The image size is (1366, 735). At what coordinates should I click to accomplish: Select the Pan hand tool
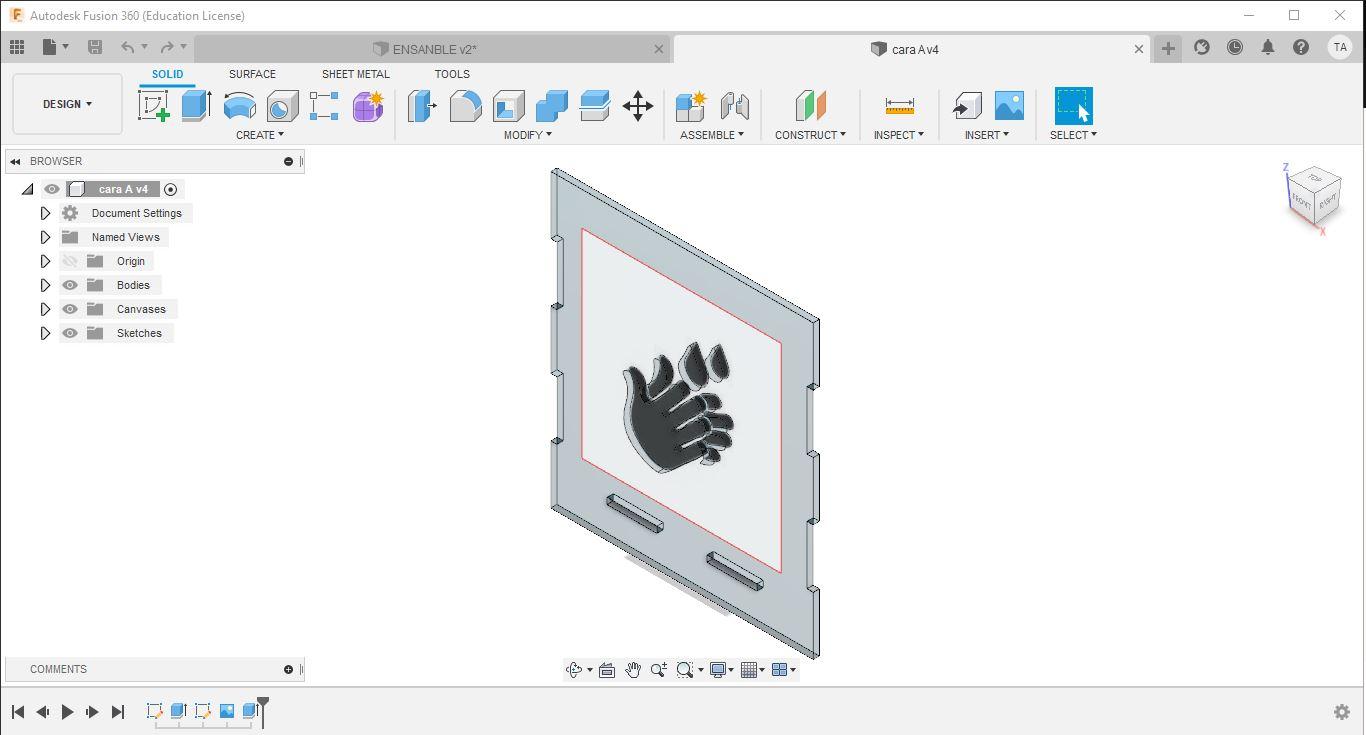[x=633, y=670]
